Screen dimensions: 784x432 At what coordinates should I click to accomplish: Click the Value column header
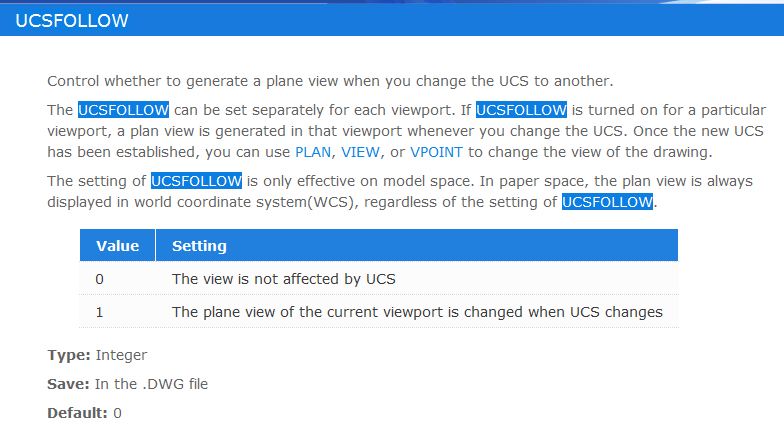118,246
